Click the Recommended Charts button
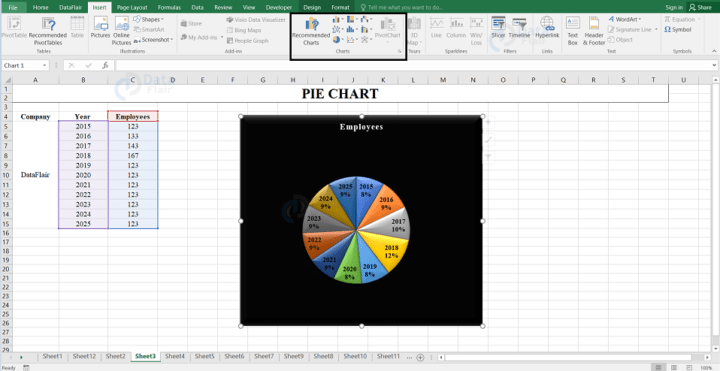 pyautogui.click(x=311, y=31)
